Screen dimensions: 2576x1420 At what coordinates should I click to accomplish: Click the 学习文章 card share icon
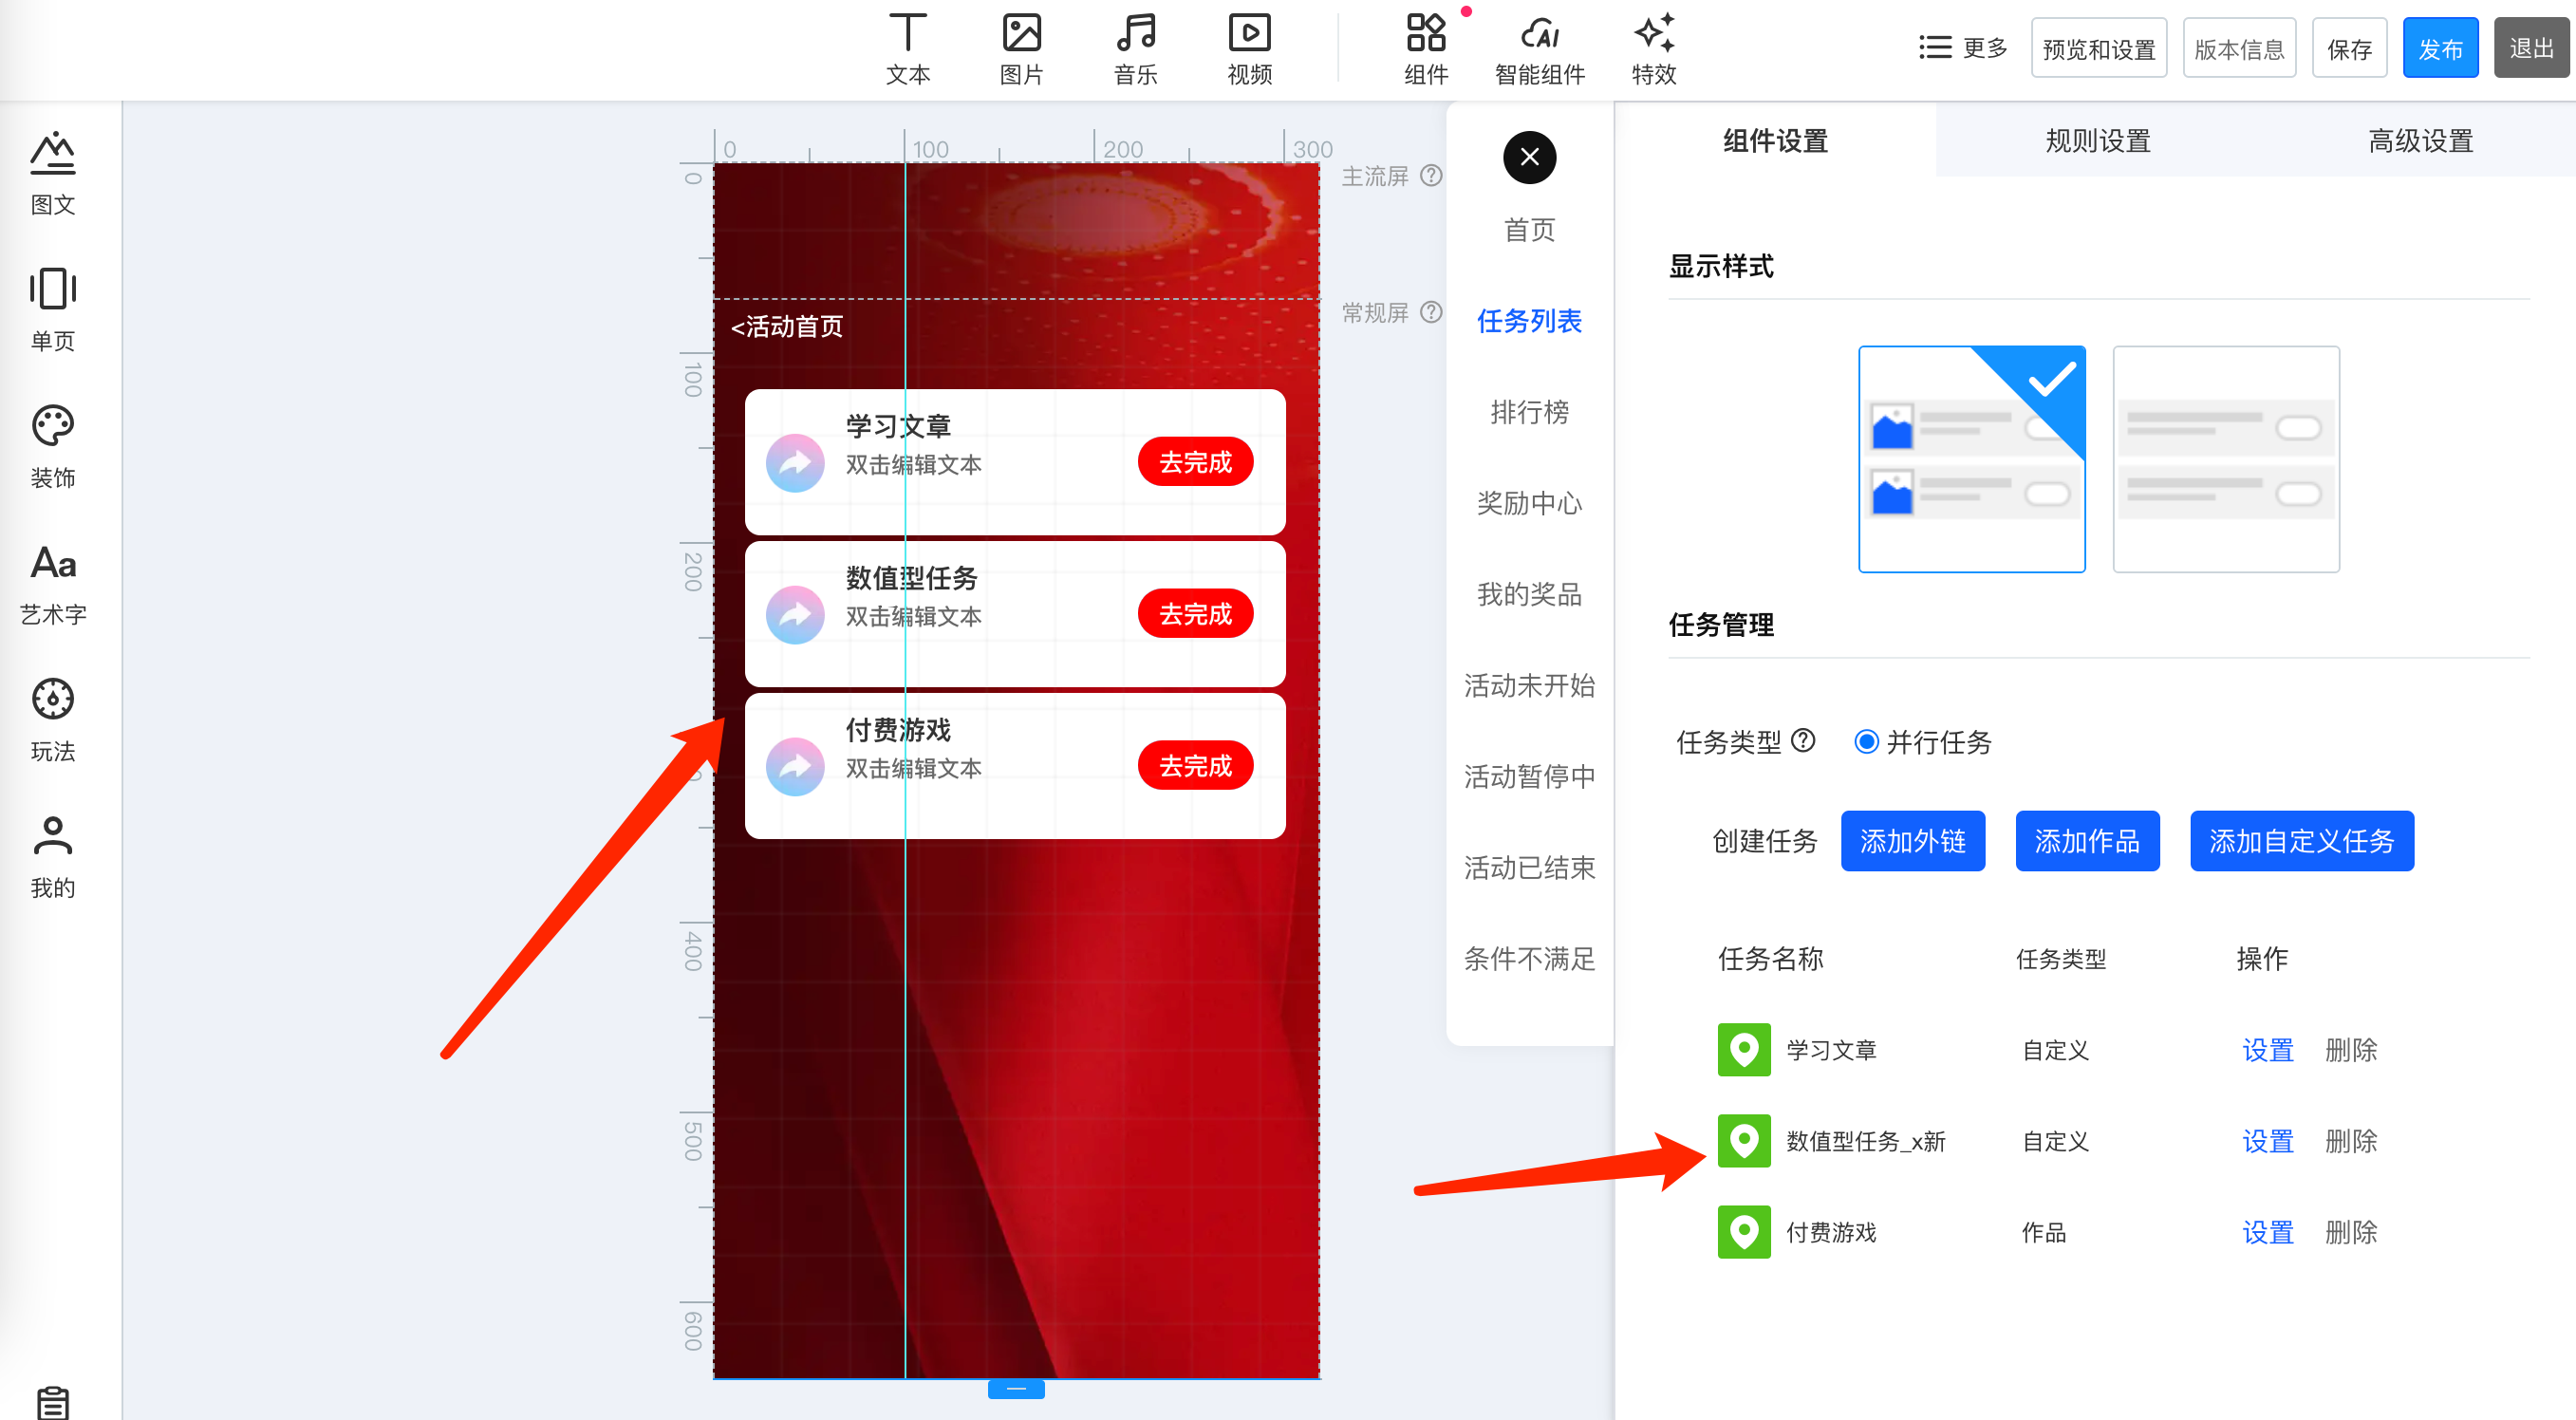795,463
